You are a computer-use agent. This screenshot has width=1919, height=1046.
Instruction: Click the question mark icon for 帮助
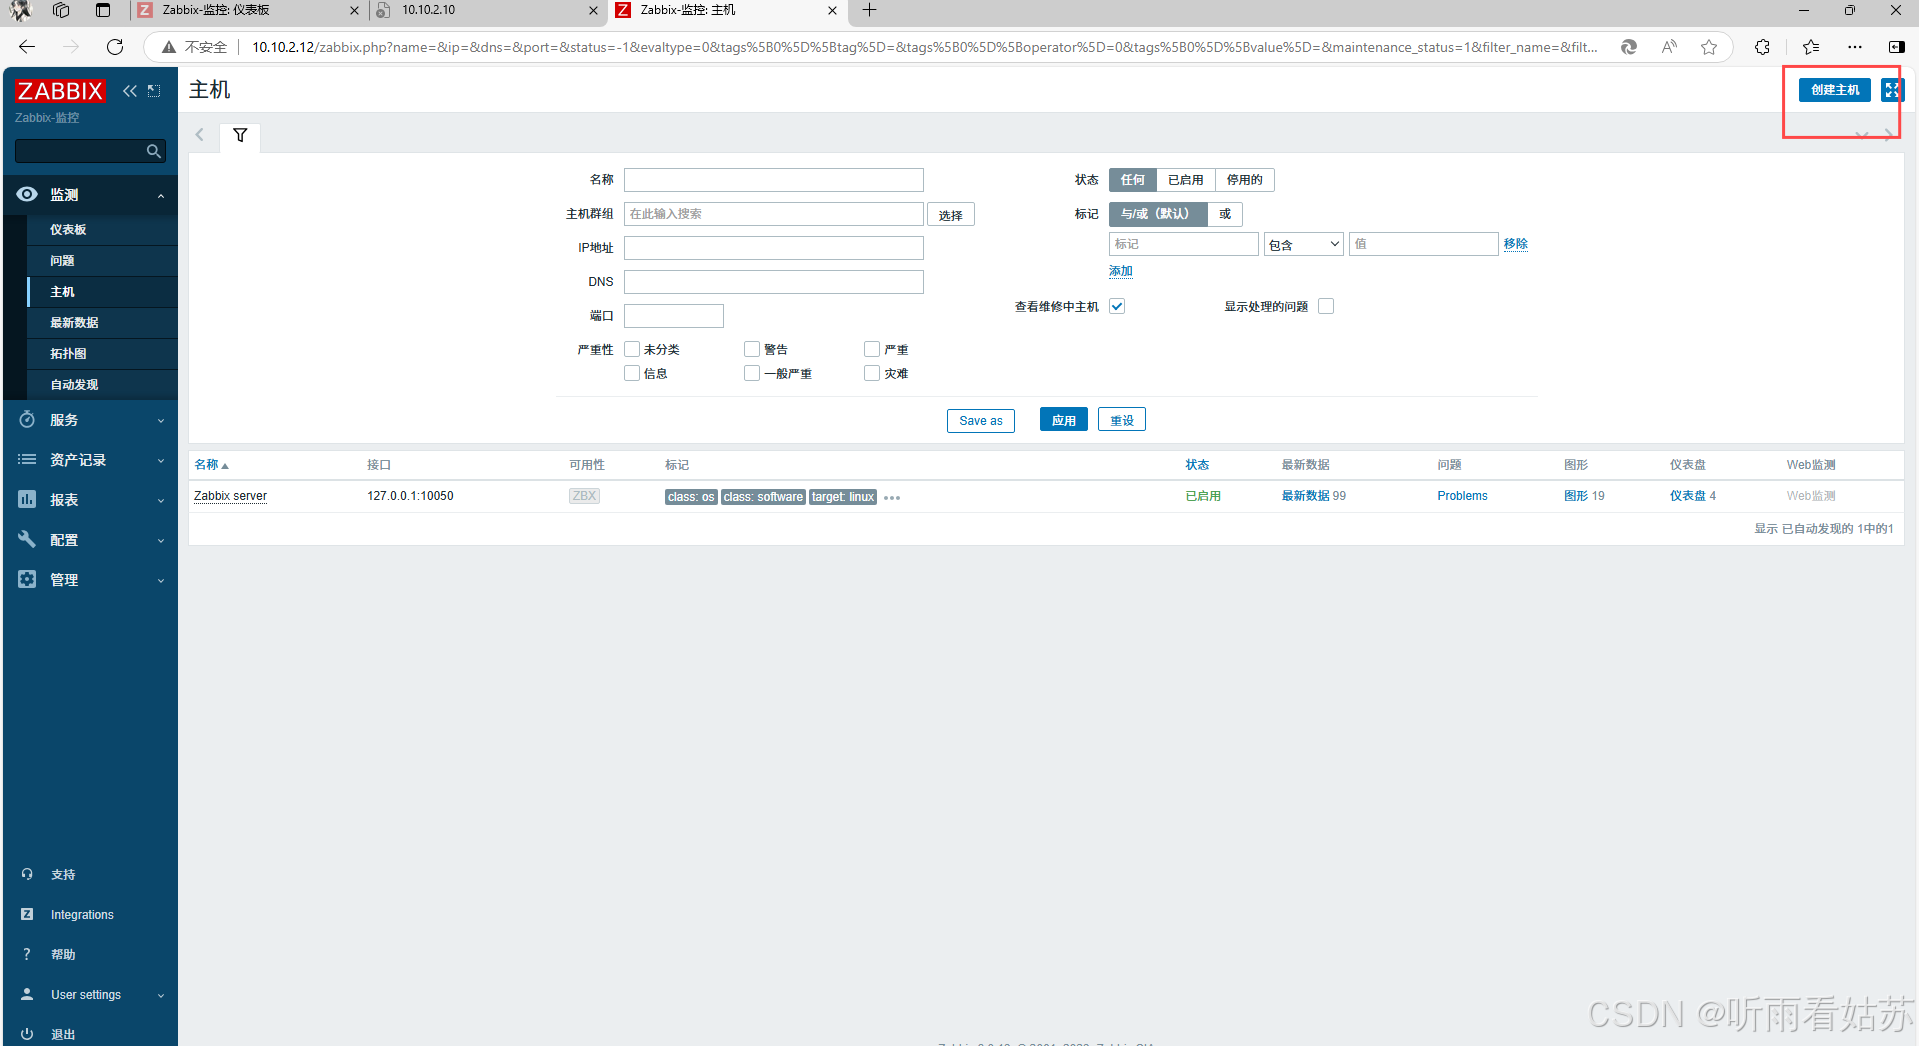(x=27, y=954)
